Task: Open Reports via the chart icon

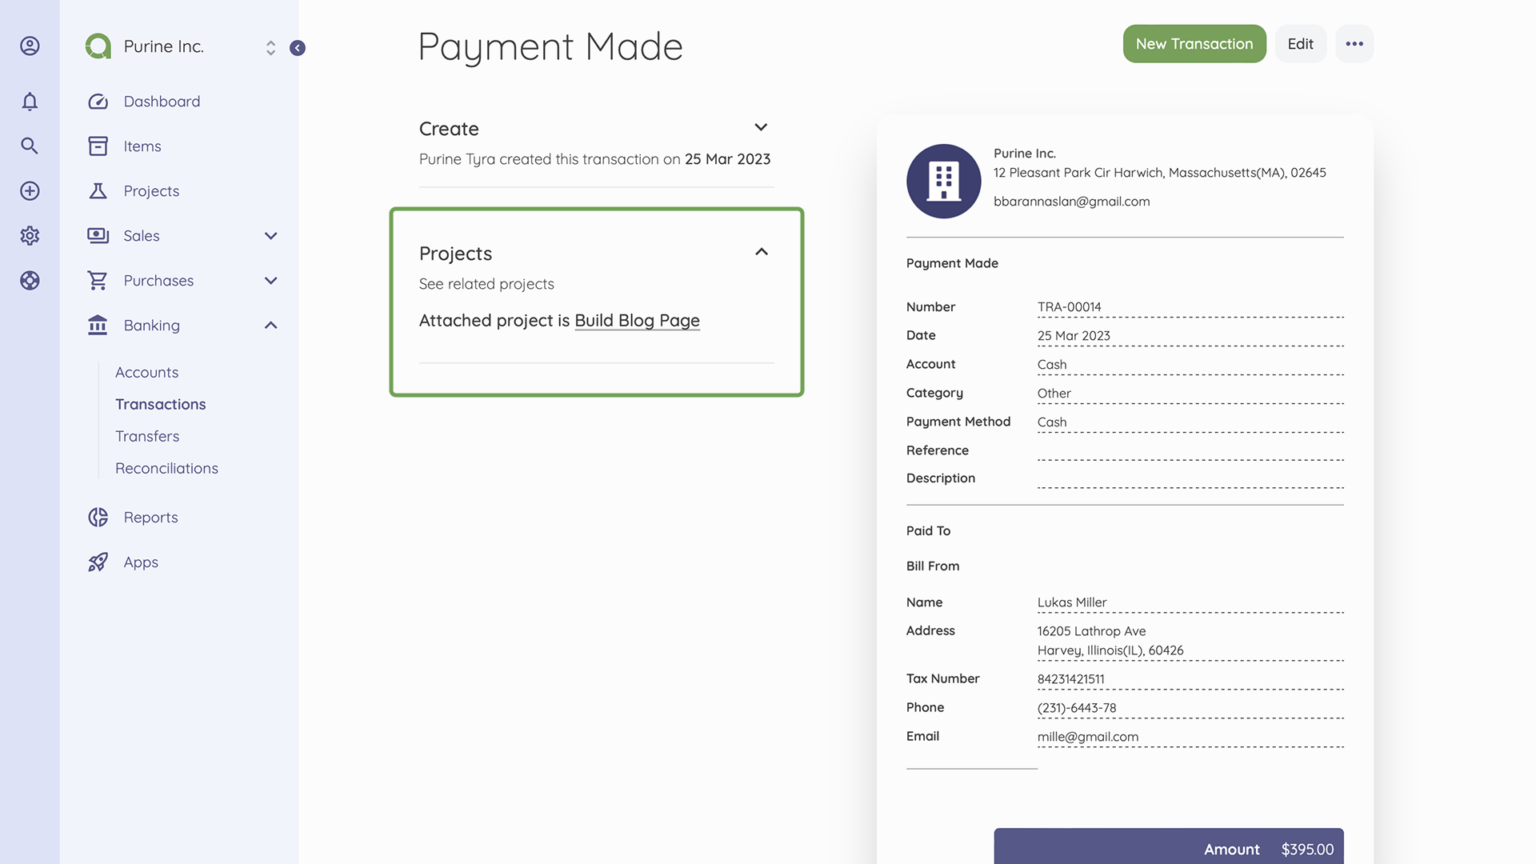Action: point(97,517)
